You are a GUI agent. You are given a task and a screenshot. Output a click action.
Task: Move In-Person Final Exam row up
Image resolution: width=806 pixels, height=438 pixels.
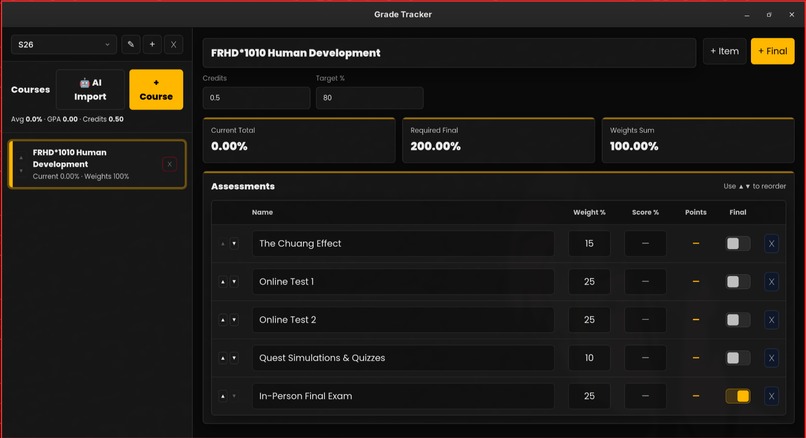pyautogui.click(x=223, y=396)
